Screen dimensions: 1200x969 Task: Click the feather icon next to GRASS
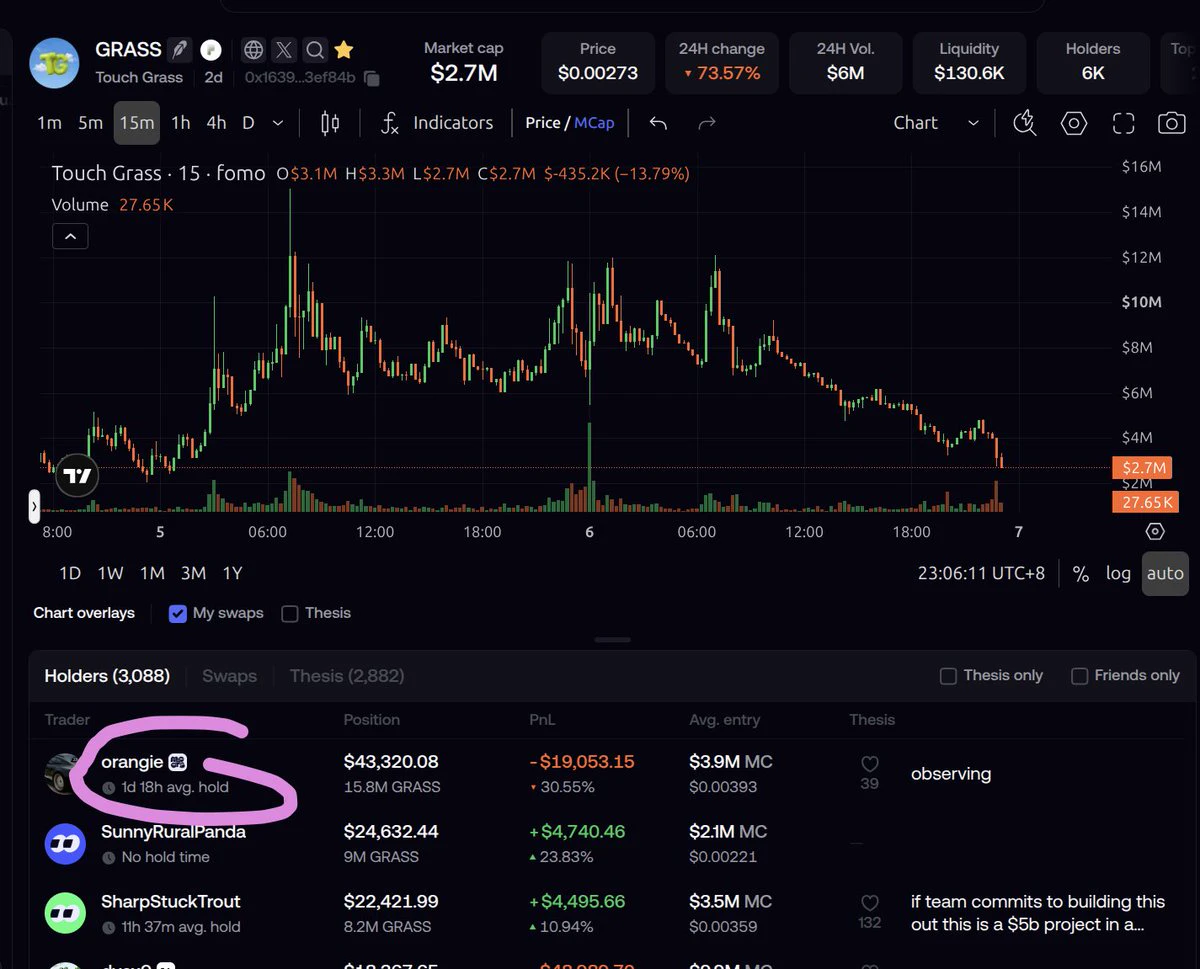(x=179, y=49)
